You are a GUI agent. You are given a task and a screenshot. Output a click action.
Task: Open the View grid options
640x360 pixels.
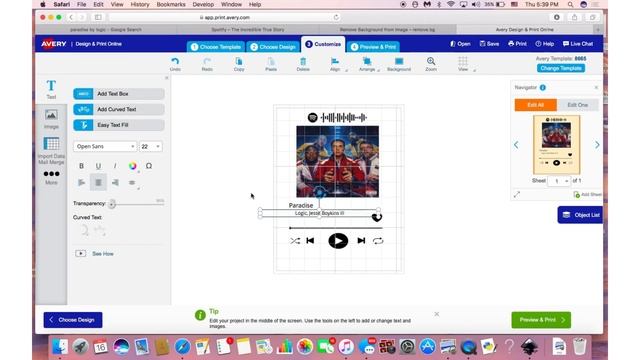(463, 64)
